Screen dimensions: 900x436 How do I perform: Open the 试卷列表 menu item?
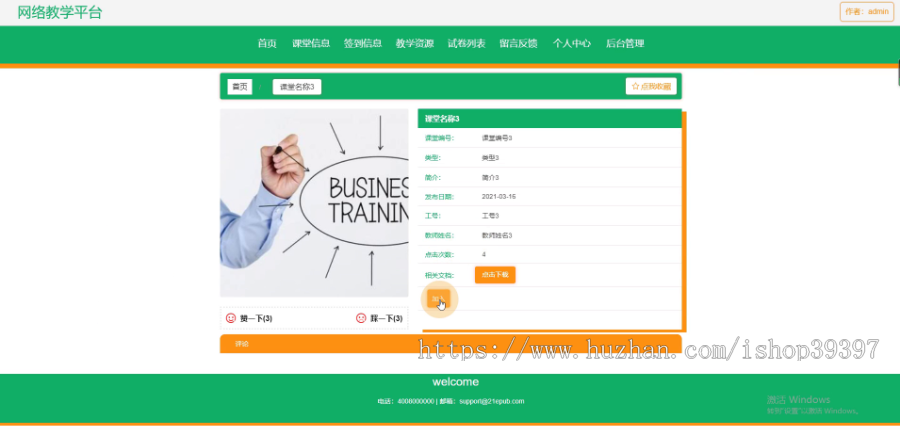[x=467, y=44]
